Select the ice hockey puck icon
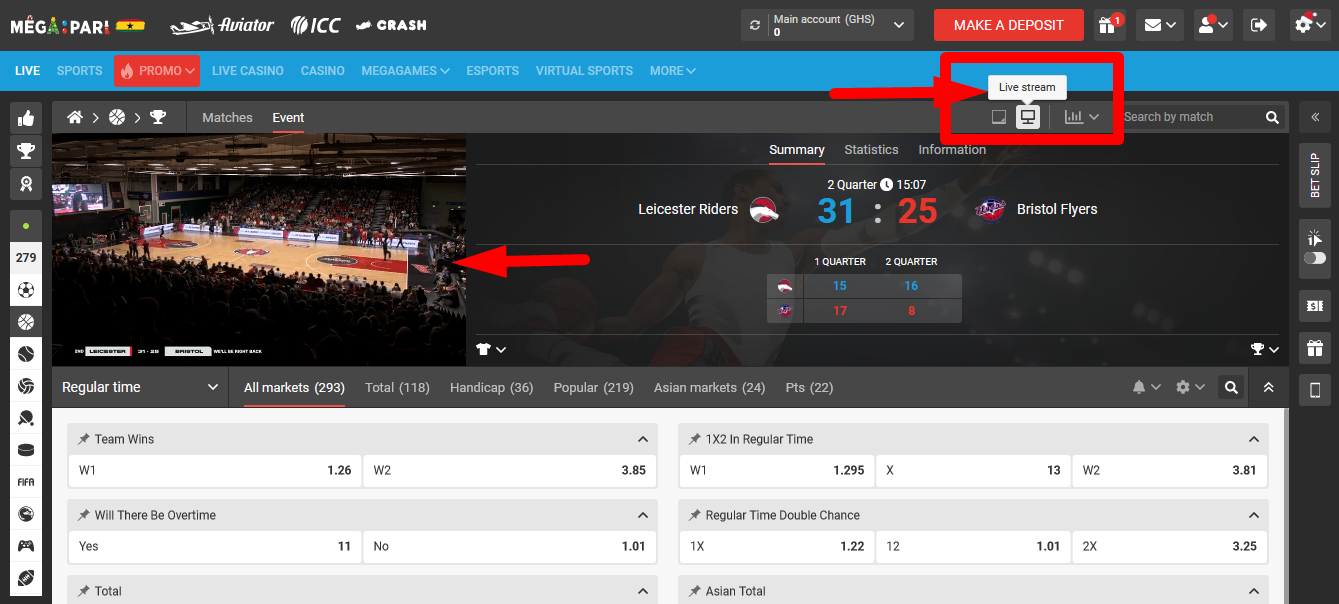The height and width of the screenshot is (604, 1339). point(26,450)
